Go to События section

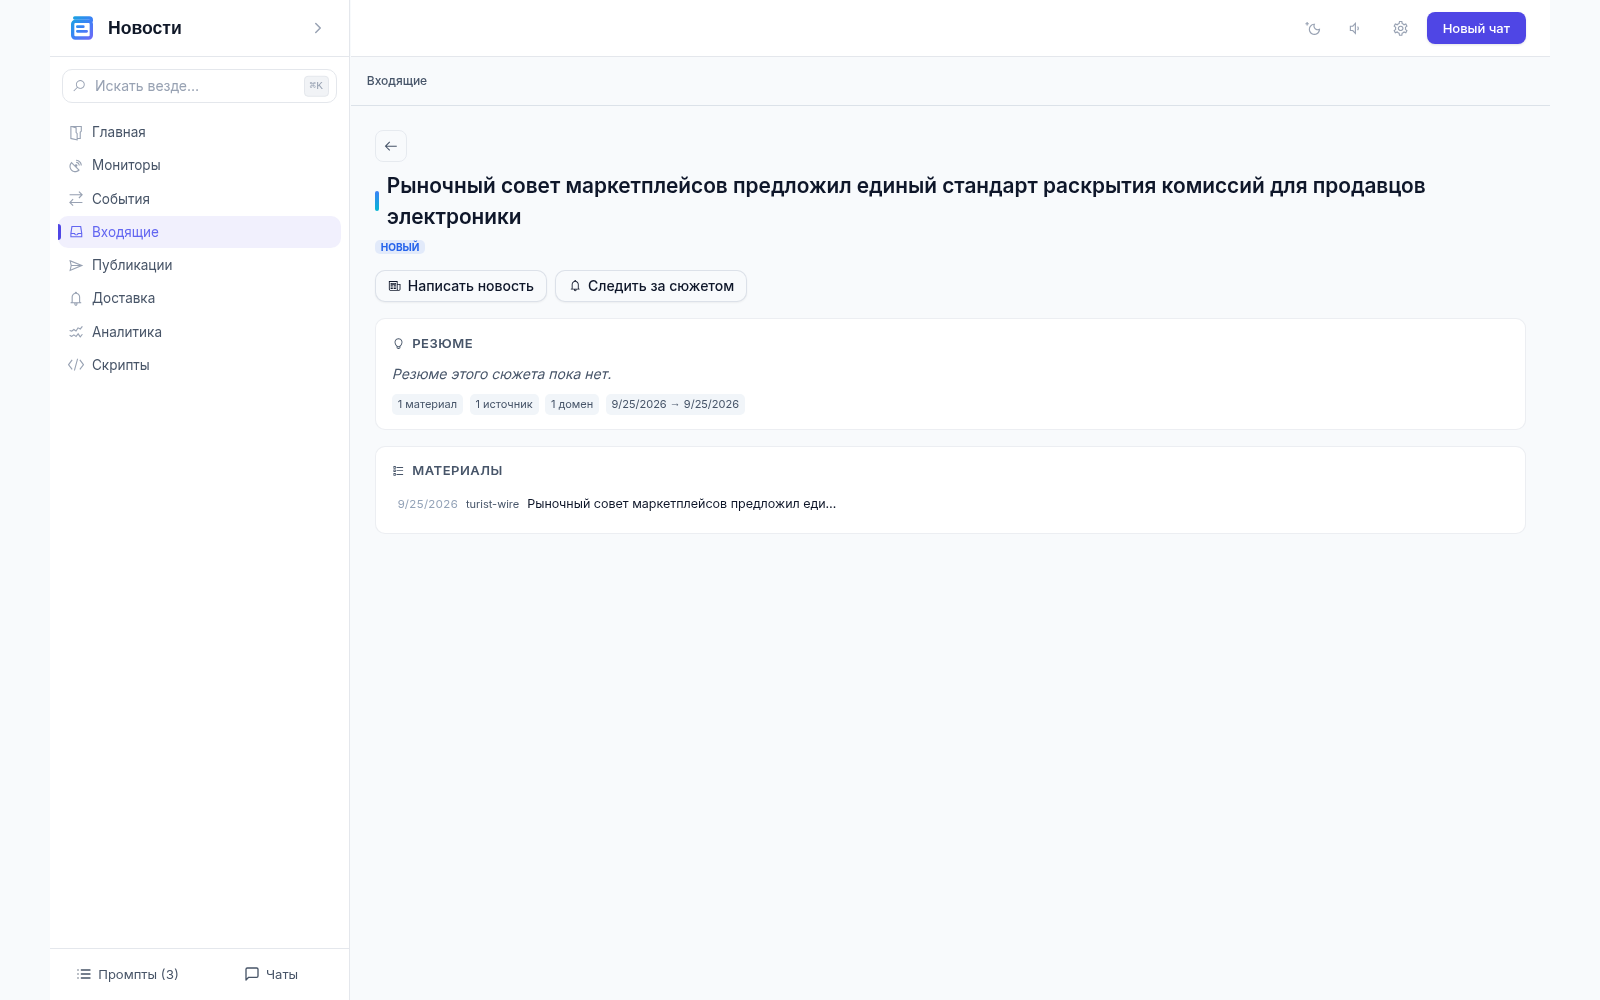(199, 199)
